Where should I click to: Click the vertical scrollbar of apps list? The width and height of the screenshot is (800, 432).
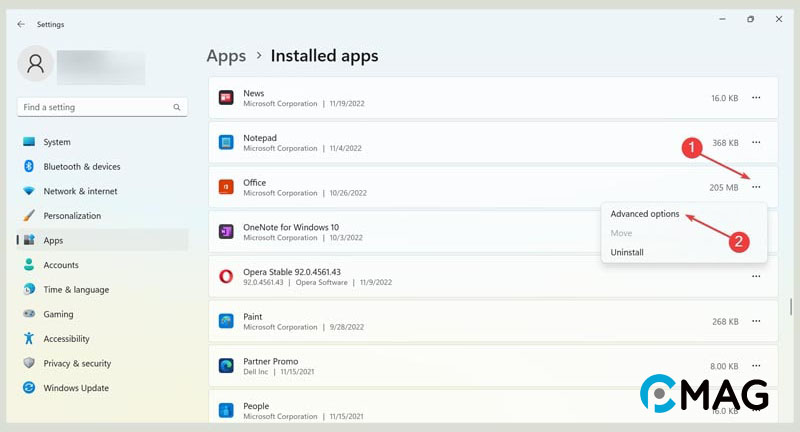[x=791, y=305]
